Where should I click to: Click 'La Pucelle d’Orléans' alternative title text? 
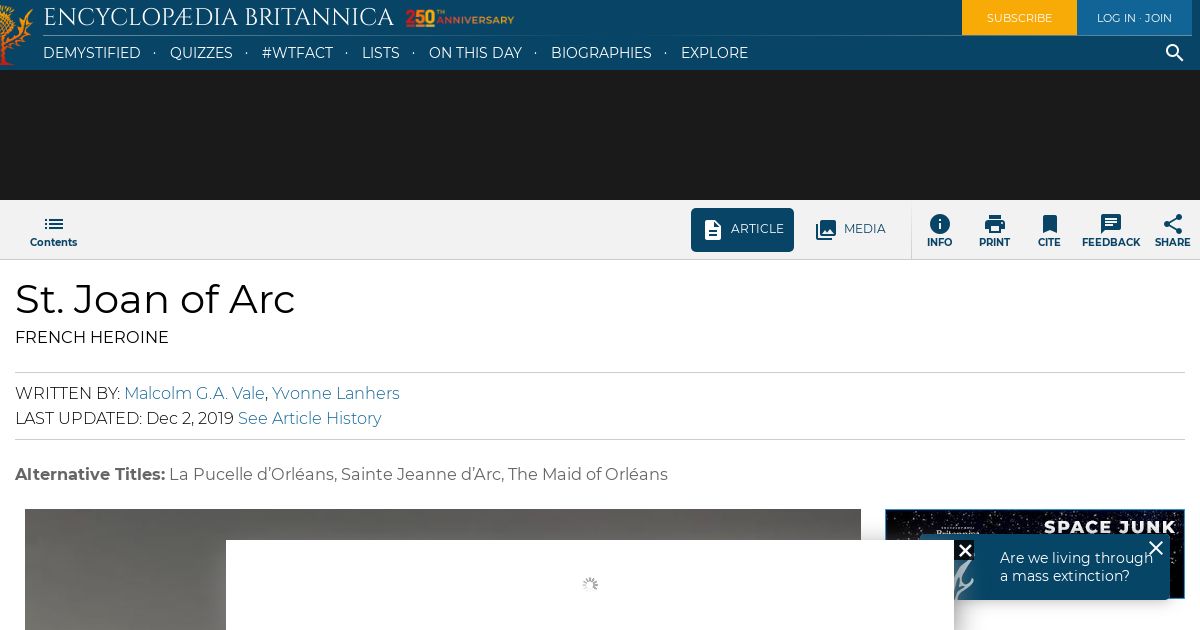[x=251, y=474]
